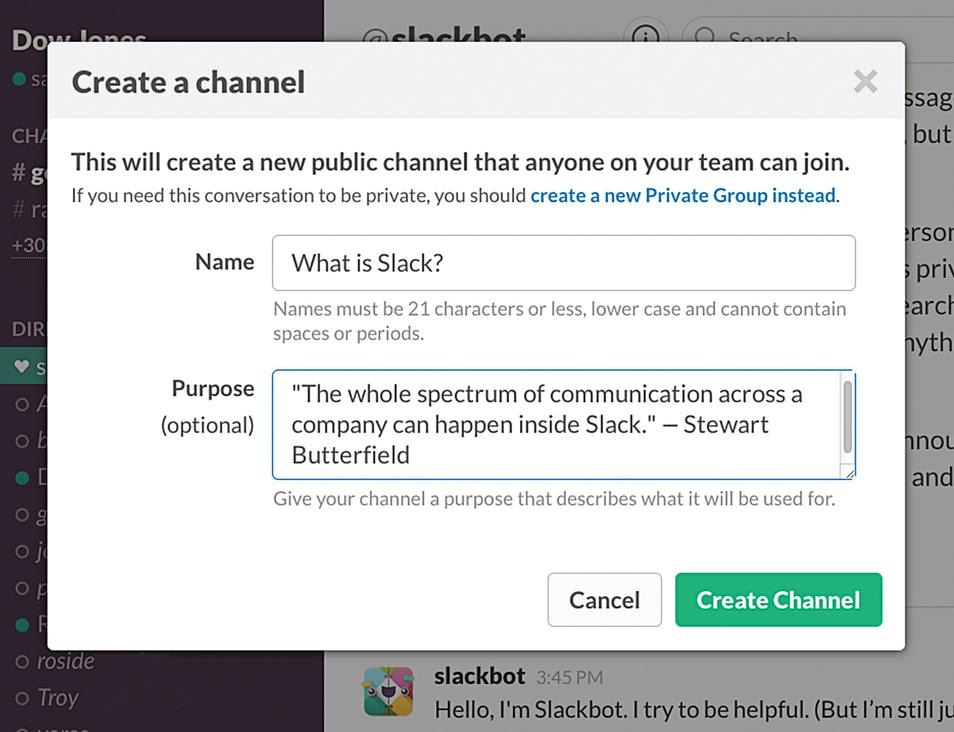Click the 'Create a channel' dialog title
This screenshot has width=954, height=732.
coord(188,82)
